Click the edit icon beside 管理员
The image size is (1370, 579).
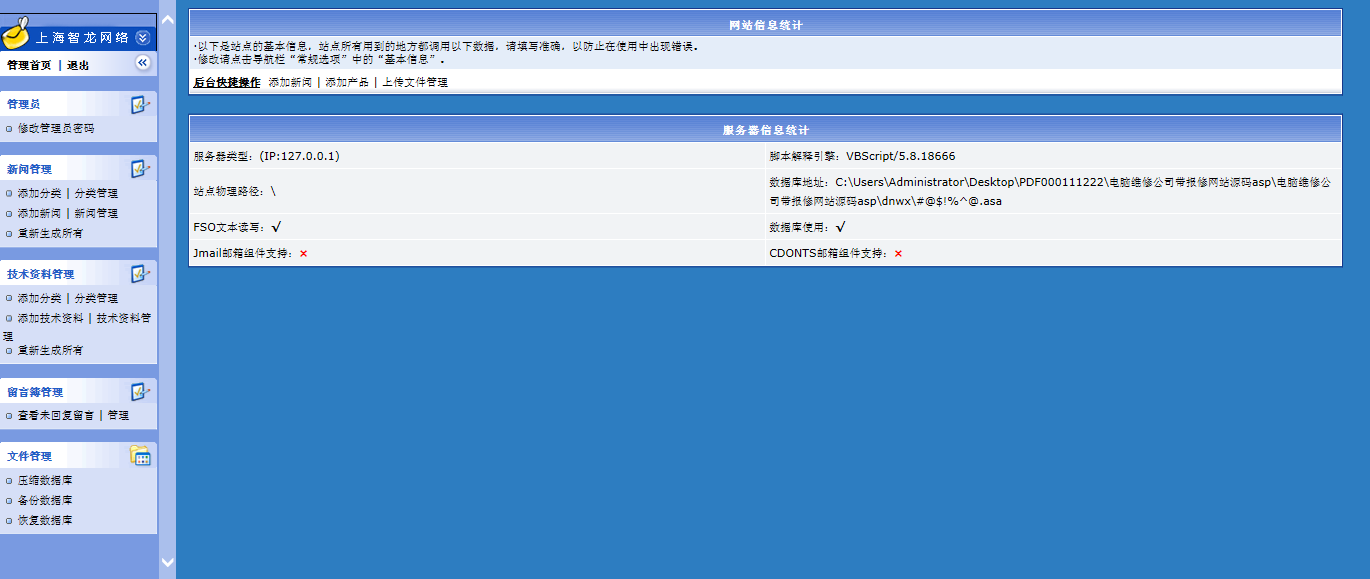[140, 104]
